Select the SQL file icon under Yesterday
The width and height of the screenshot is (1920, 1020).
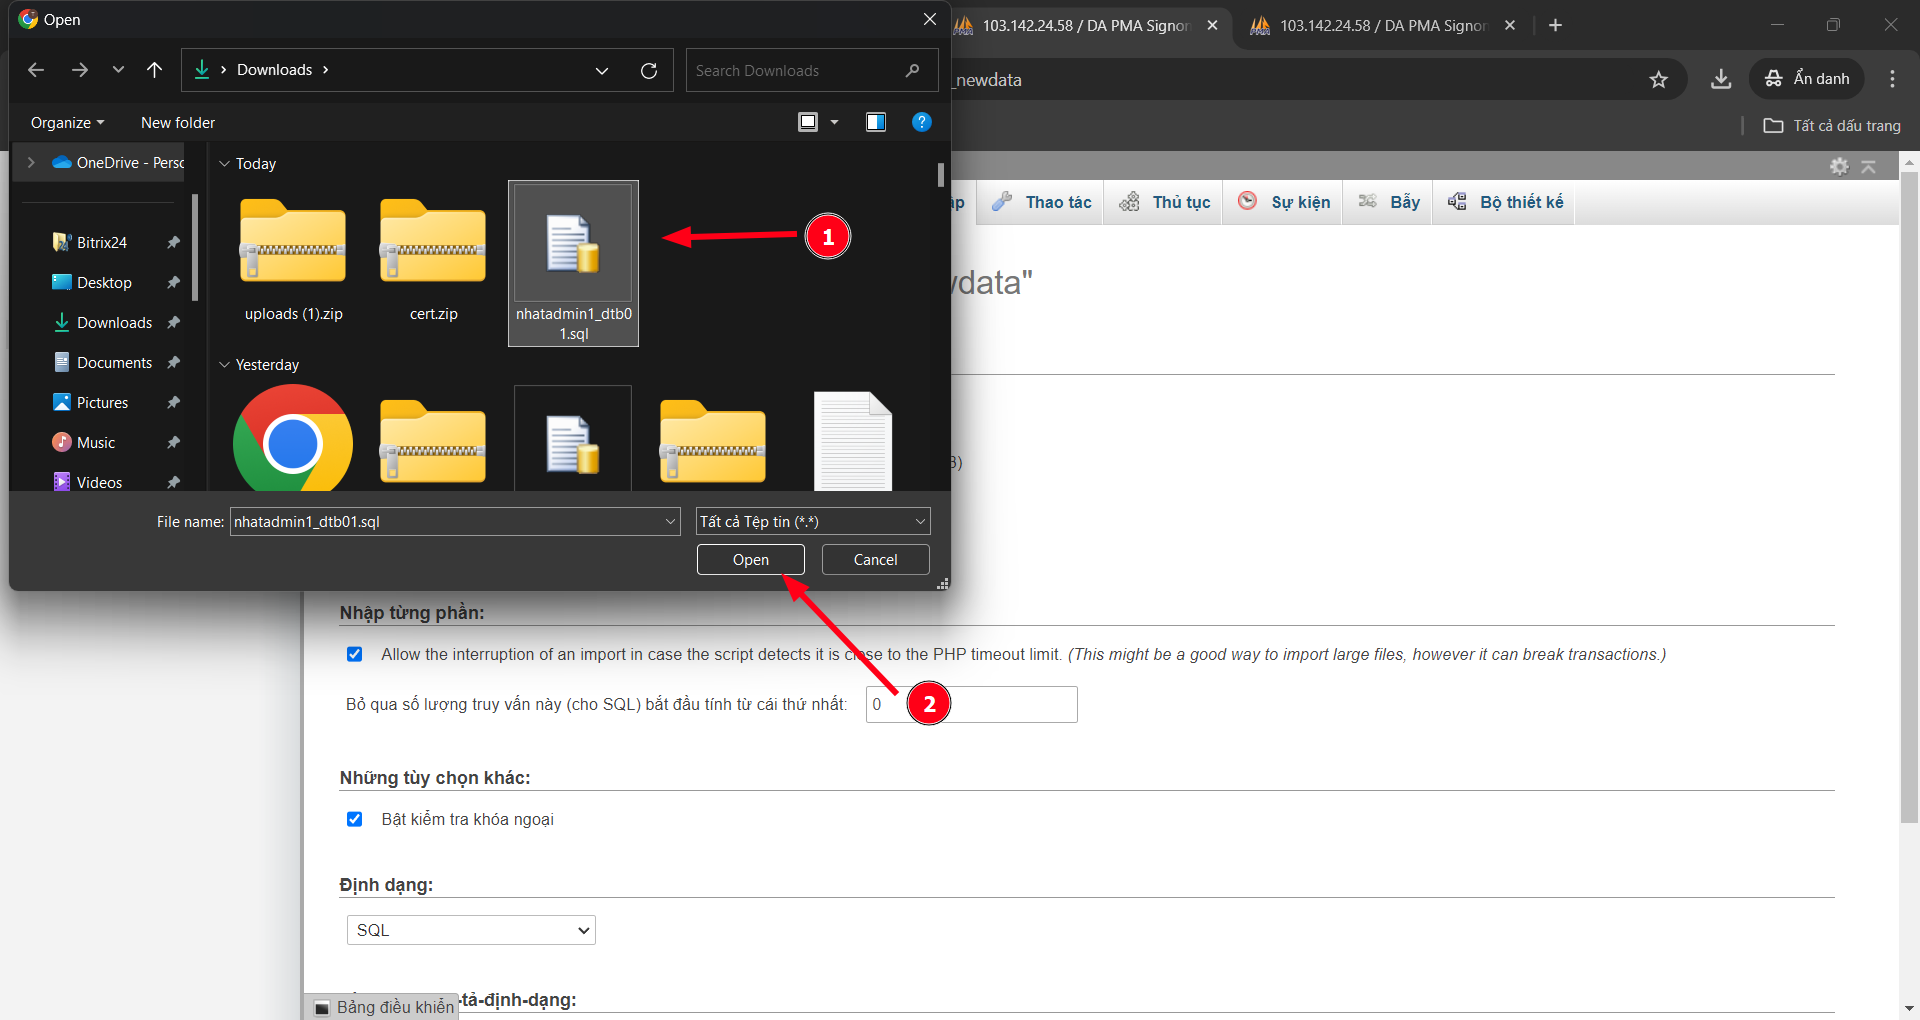click(573, 439)
